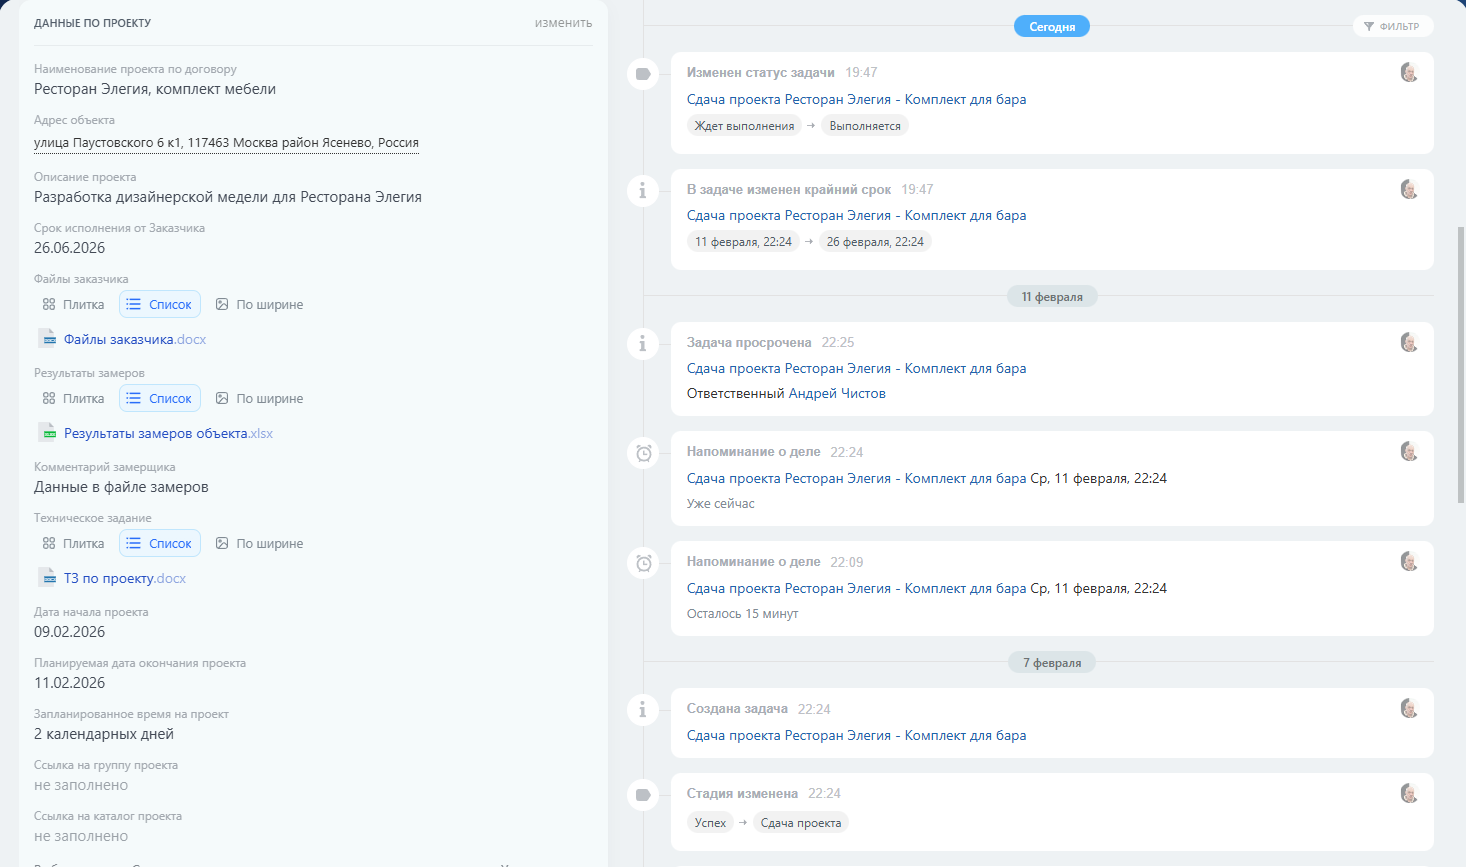The image size is (1466, 867).
Task: Switch Результаты замеров to По ширине view
Action: coord(260,399)
